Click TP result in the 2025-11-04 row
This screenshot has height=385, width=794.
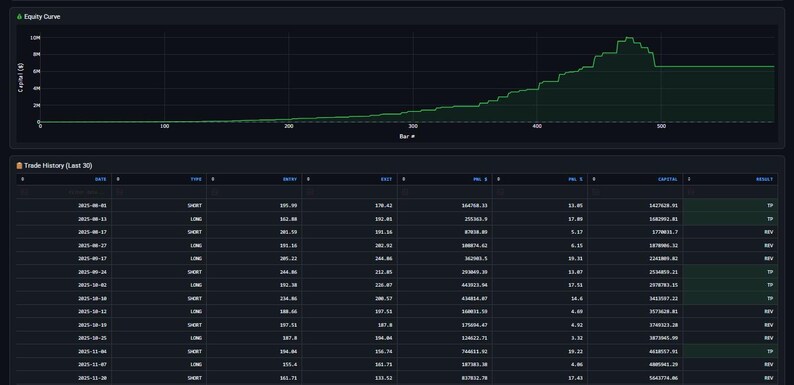click(x=770, y=351)
